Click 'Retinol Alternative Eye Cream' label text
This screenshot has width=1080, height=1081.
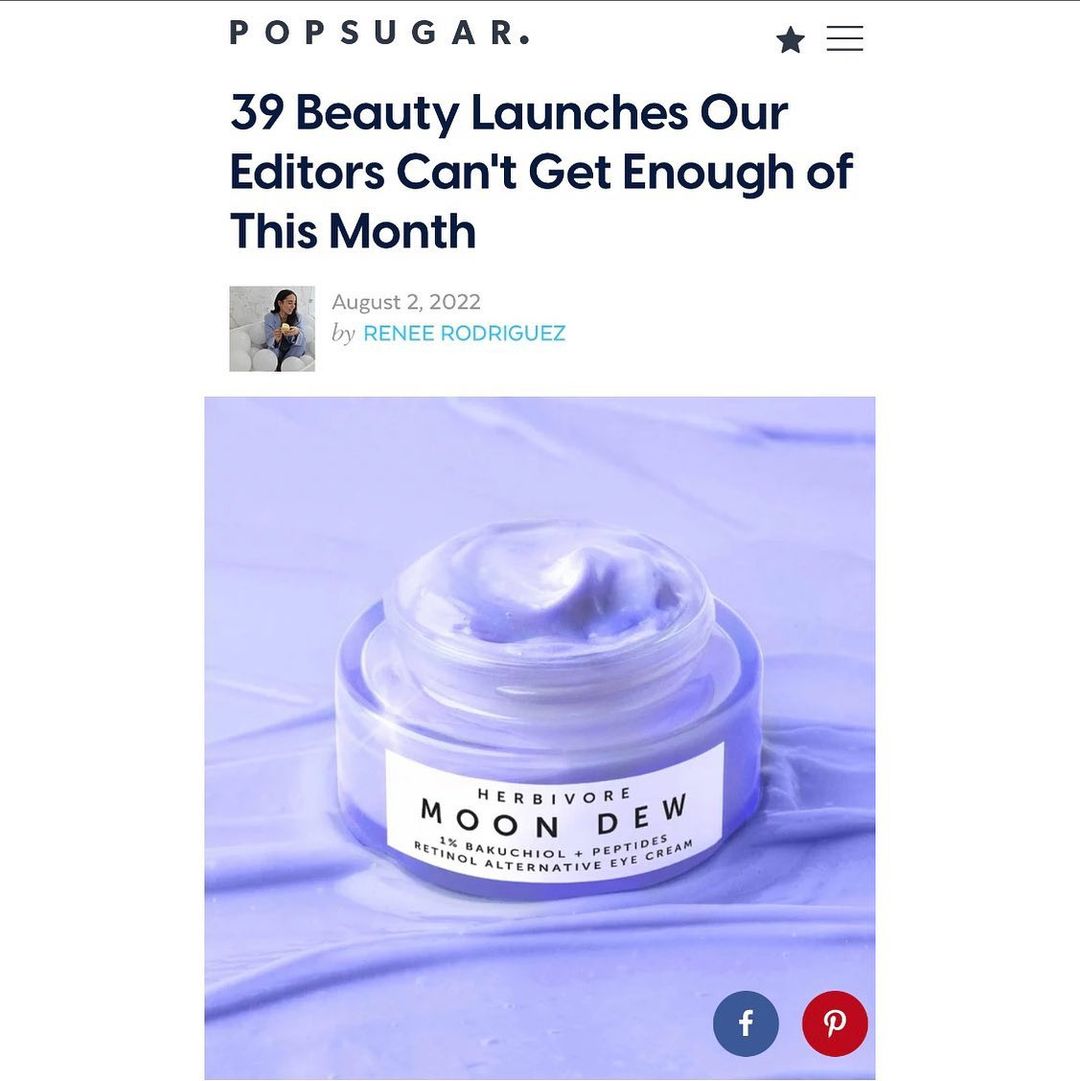click(553, 858)
